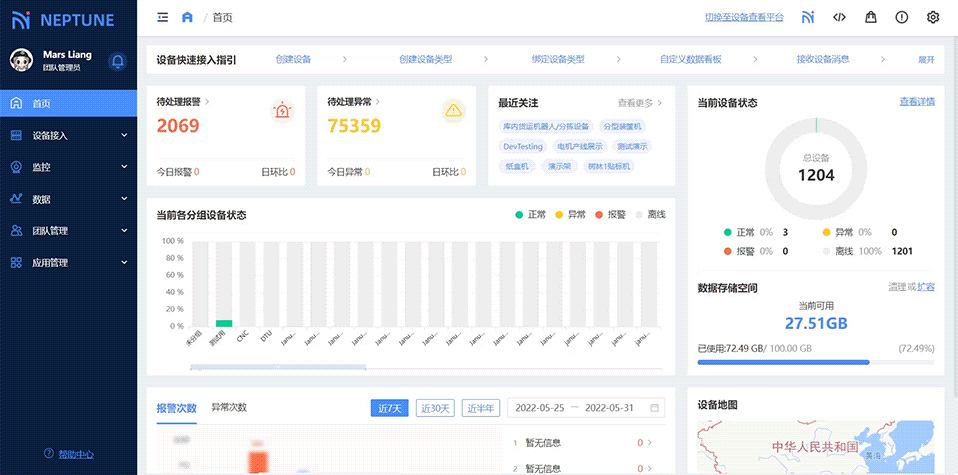The image size is (958, 475).
Task: Toggle the 异常 legend in group chart
Action: pos(570,215)
